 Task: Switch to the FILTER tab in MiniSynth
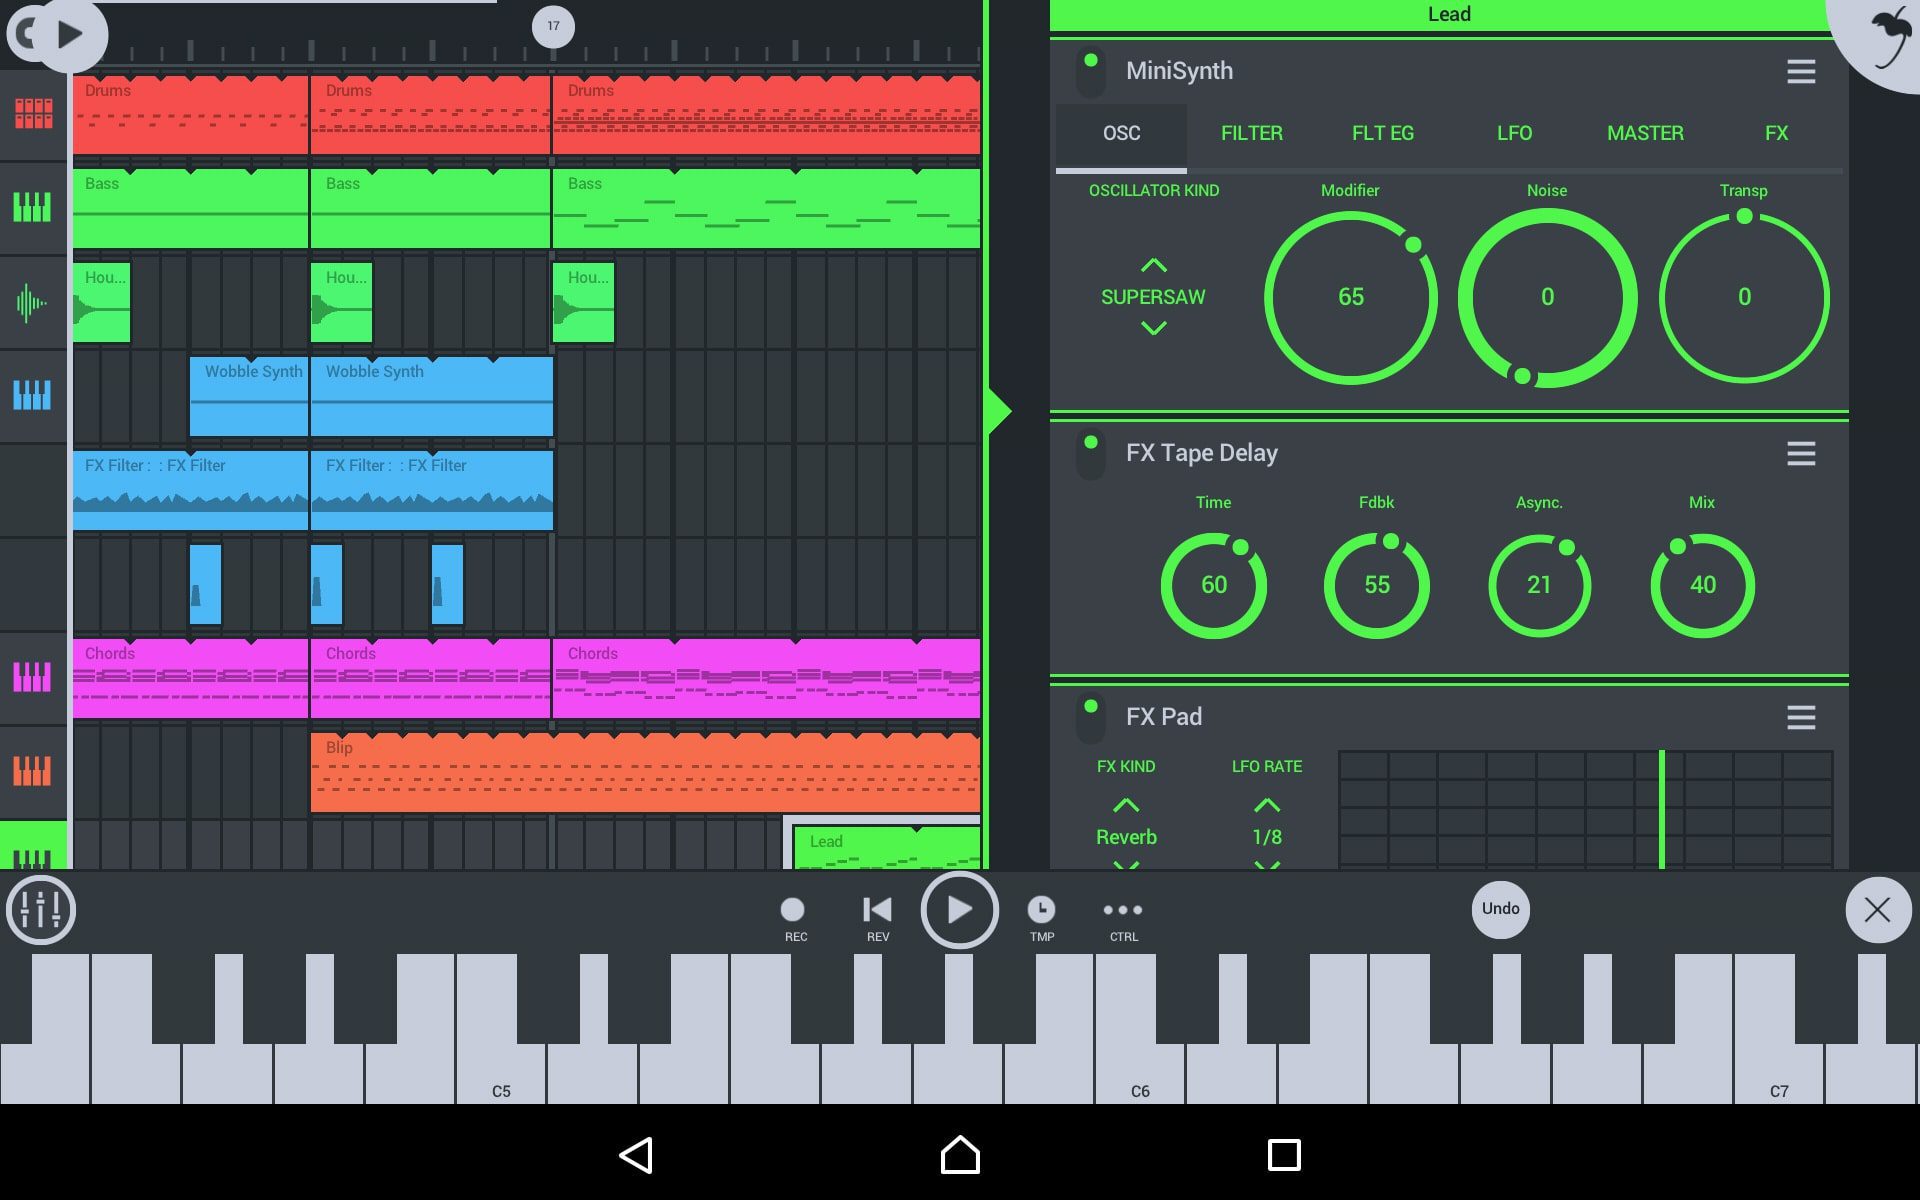pos(1250,133)
